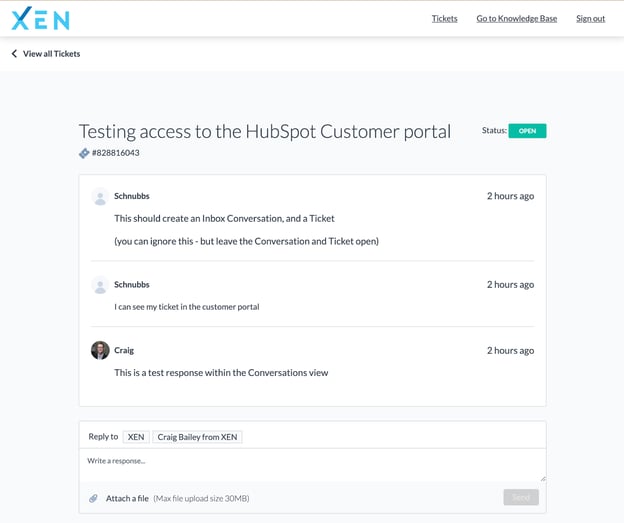Image resolution: width=624 pixels, height=523 pixels.
Task: Click the resize handle of the response box
Action: coord(542,478)
